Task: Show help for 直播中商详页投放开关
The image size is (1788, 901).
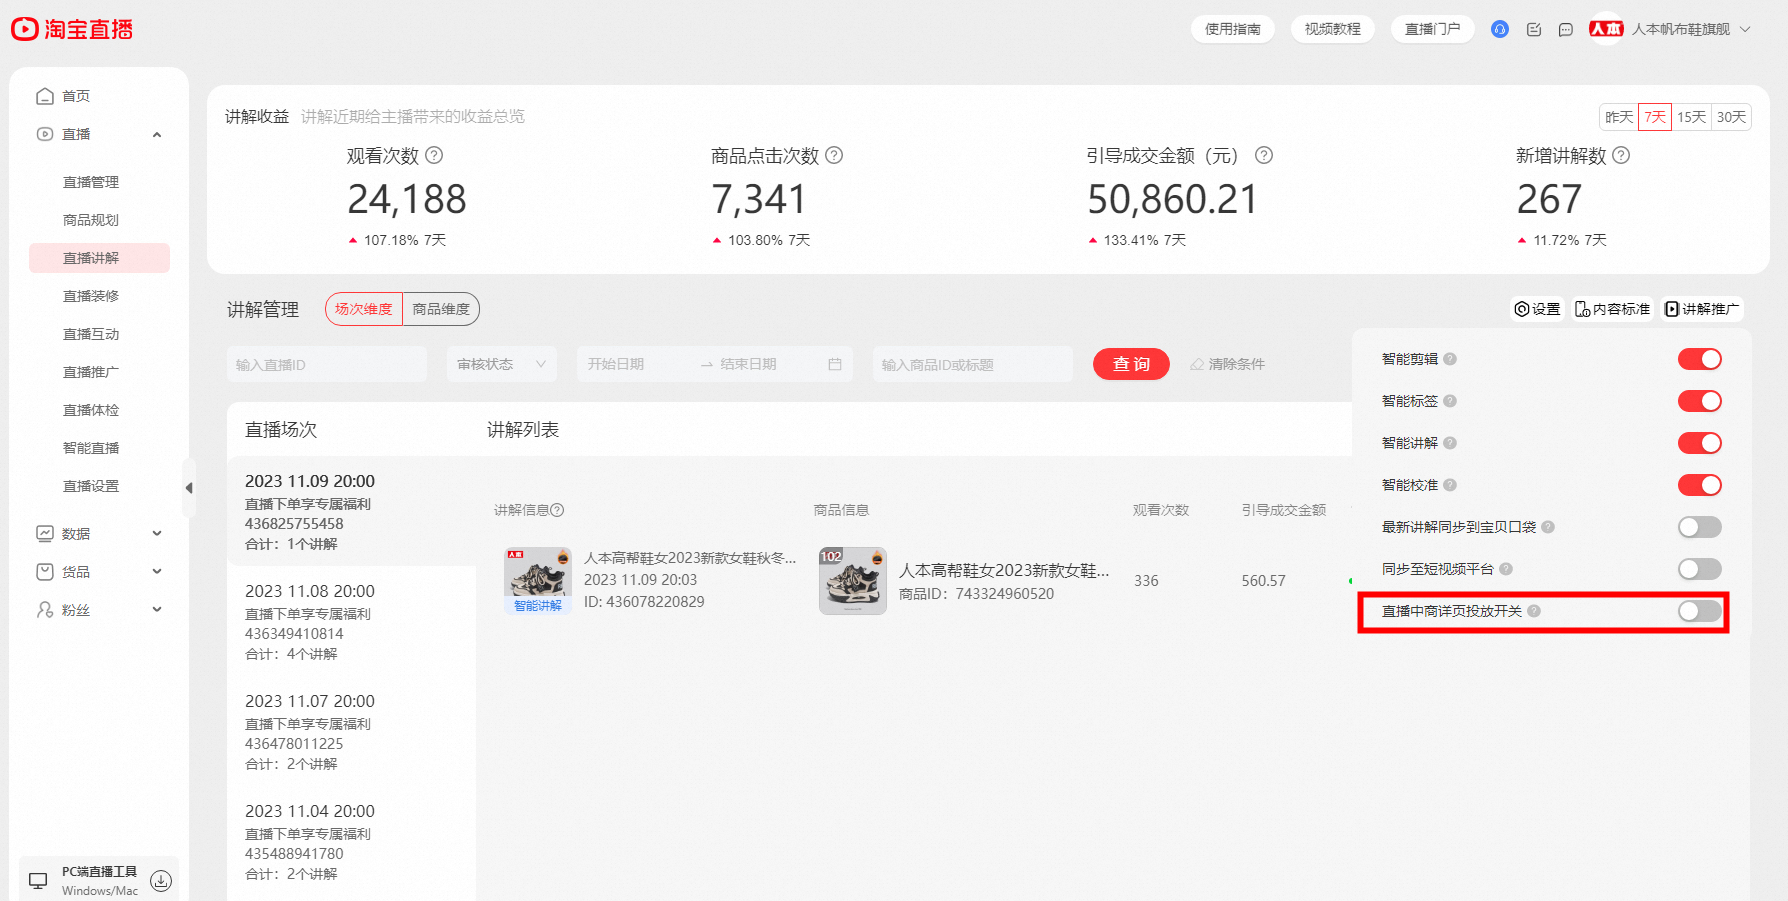Action: pyautogui.click(x=1534, y=611)
